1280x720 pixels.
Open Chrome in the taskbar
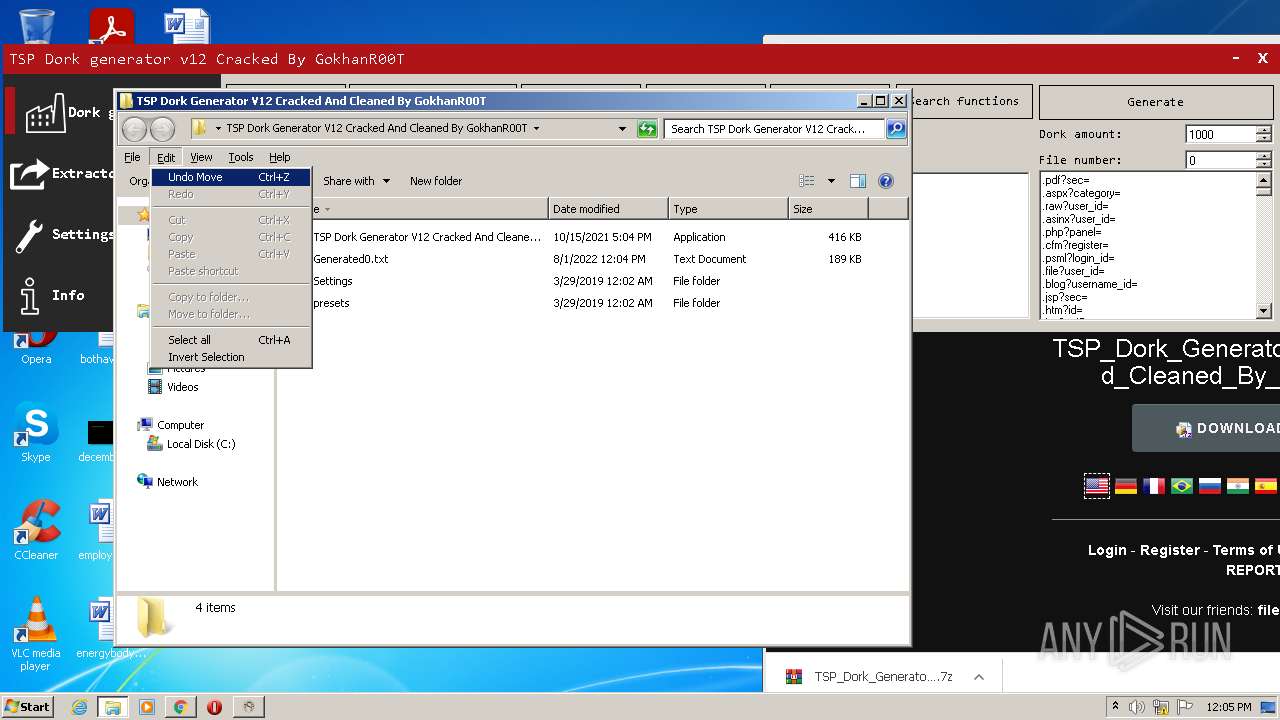(180, 707)
